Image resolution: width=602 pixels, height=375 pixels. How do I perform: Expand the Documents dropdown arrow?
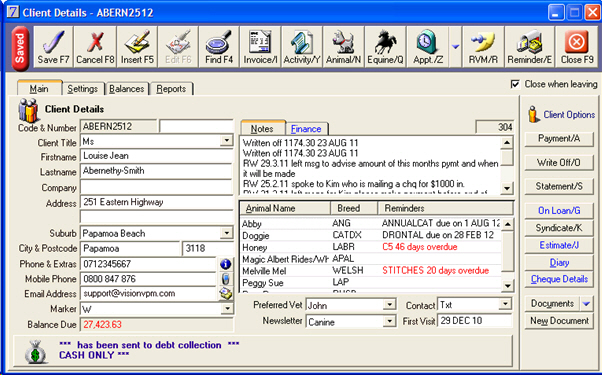click(586, 304)
